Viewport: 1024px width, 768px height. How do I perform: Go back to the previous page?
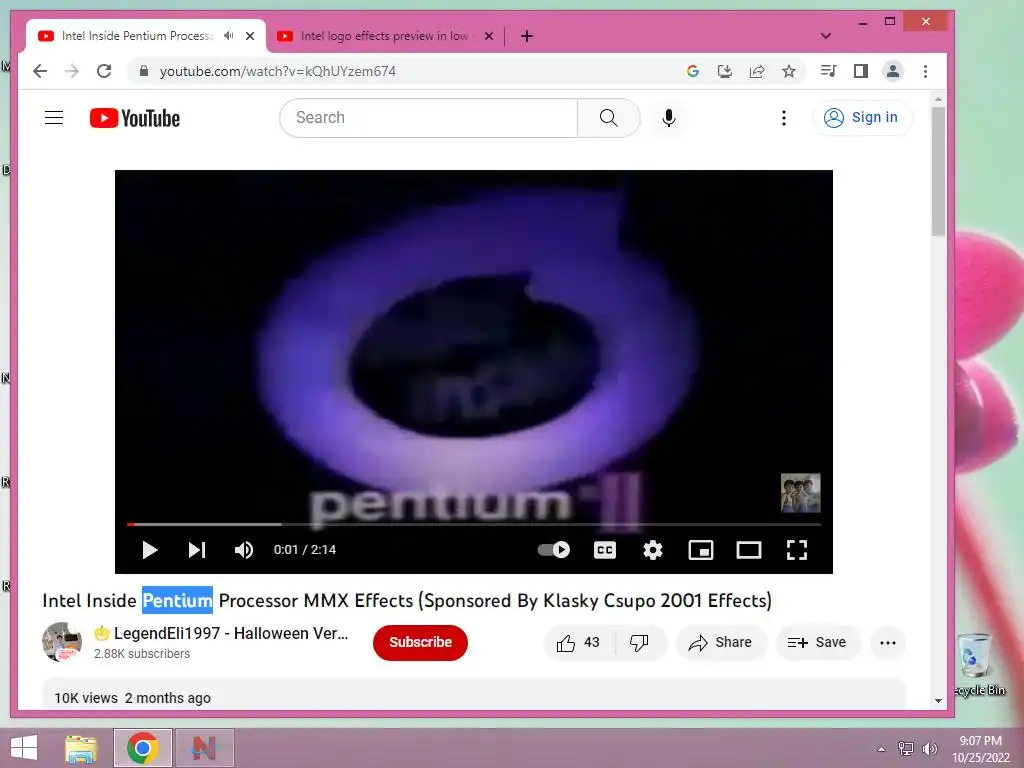(40, 71)
